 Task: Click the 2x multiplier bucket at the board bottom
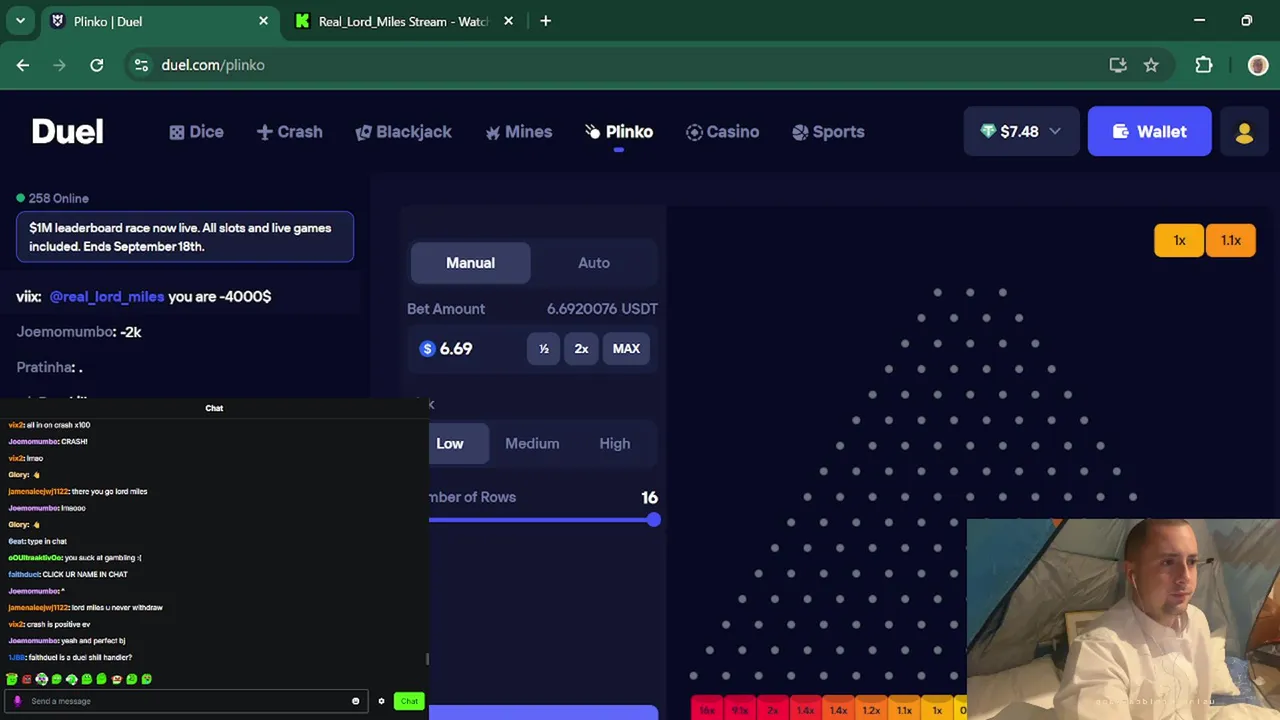[773, 709]
